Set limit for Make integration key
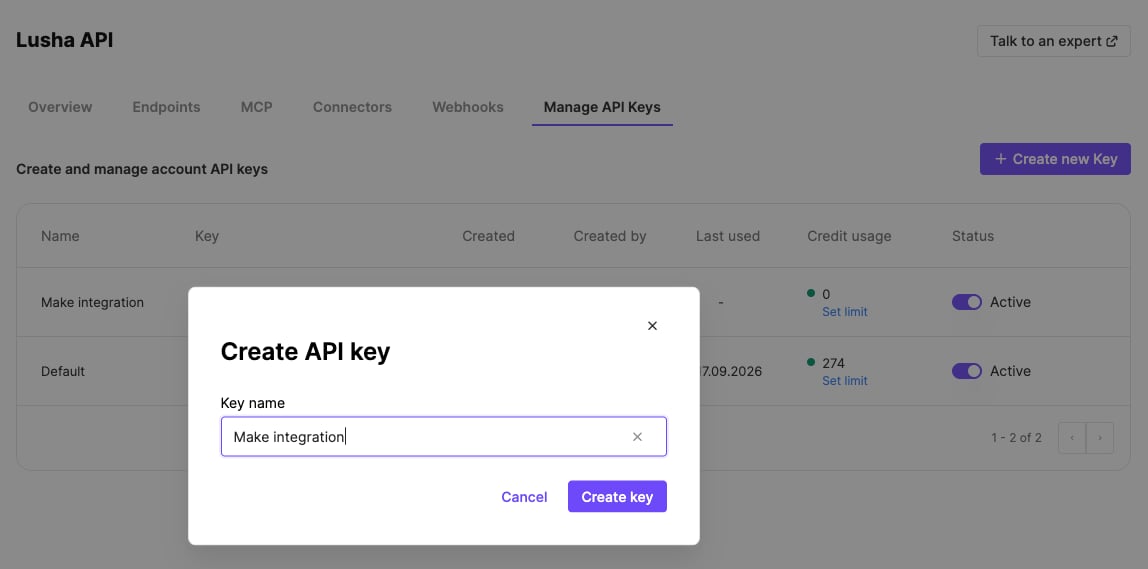The image size is (1148, 569). (x=844, y=312)
